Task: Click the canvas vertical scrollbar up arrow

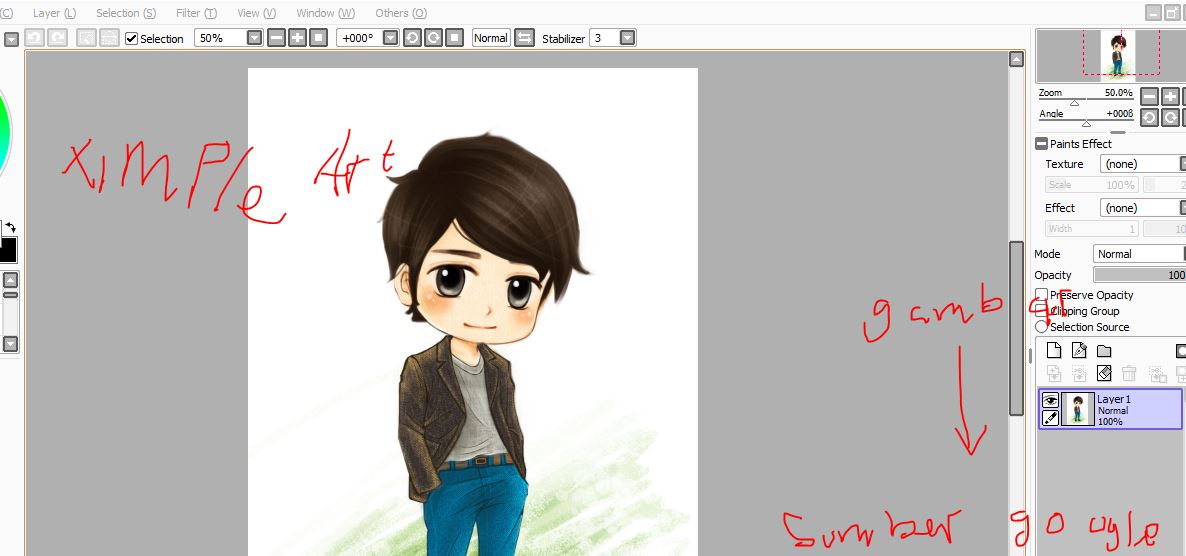Action: pyautogui.click(x=1017, y=60)
